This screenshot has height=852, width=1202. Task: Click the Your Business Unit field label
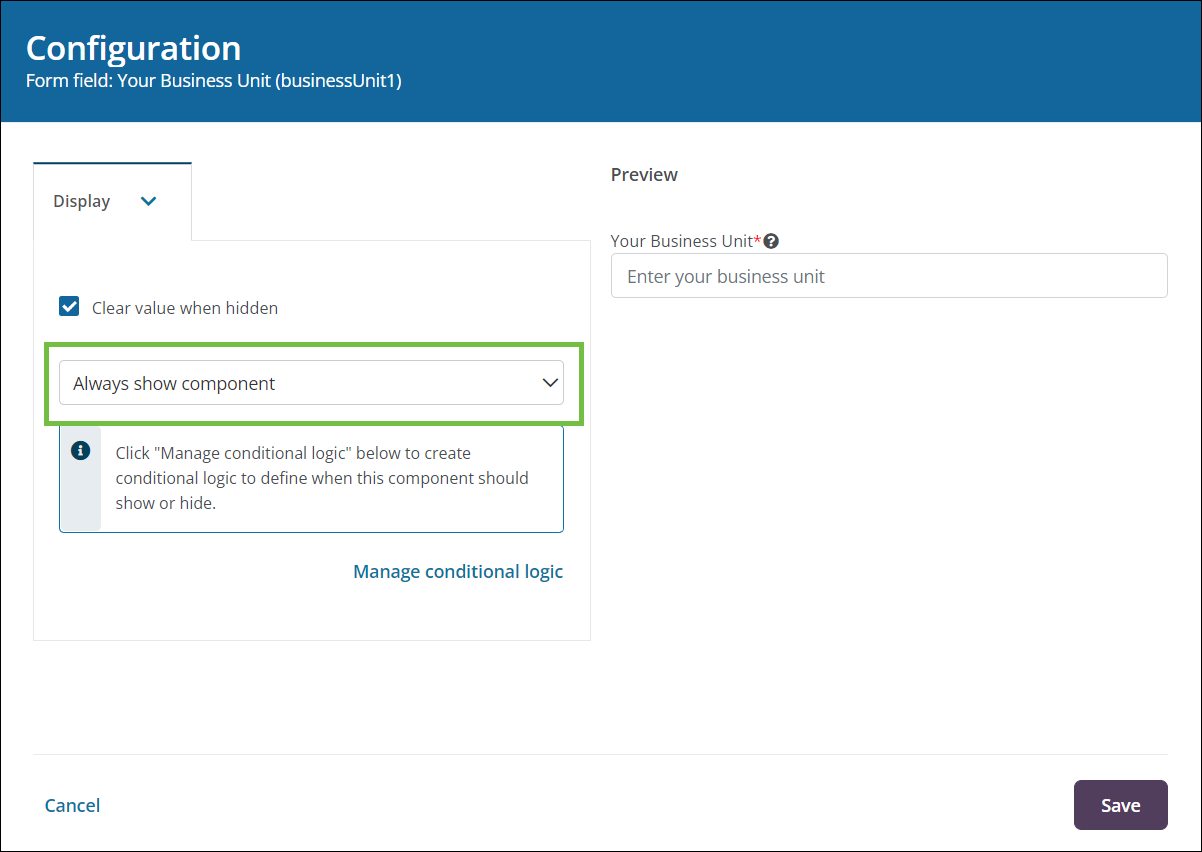pyautogui.click(x=681, y=241)
